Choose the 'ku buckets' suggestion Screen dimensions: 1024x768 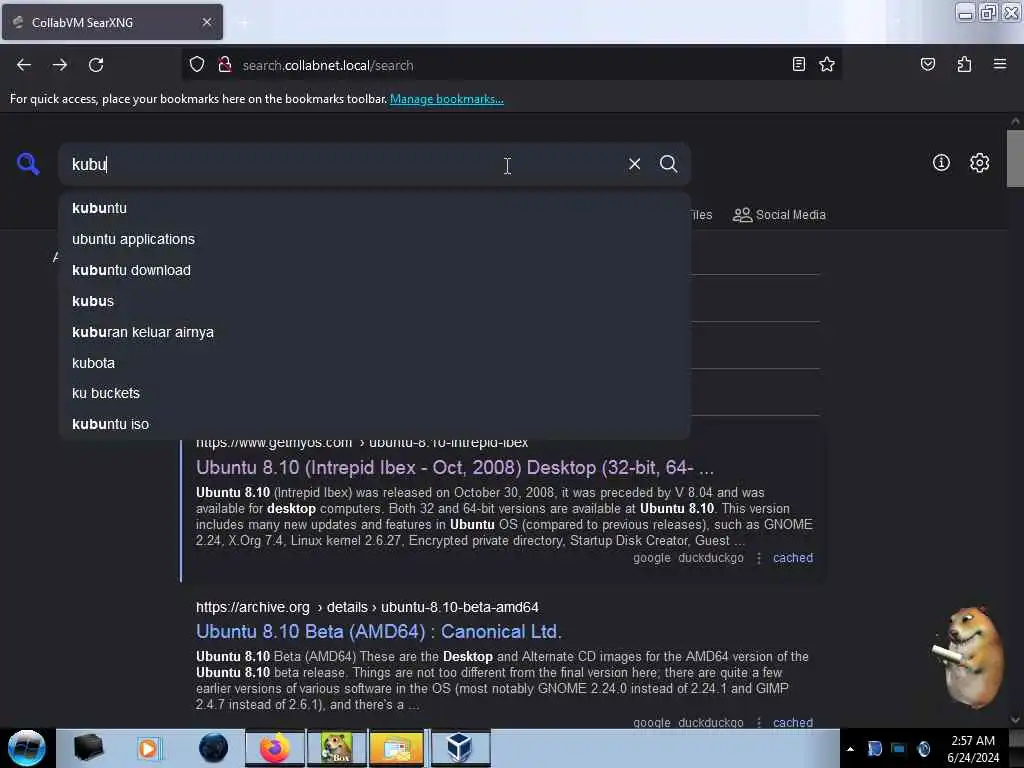(x=375, y=393)
